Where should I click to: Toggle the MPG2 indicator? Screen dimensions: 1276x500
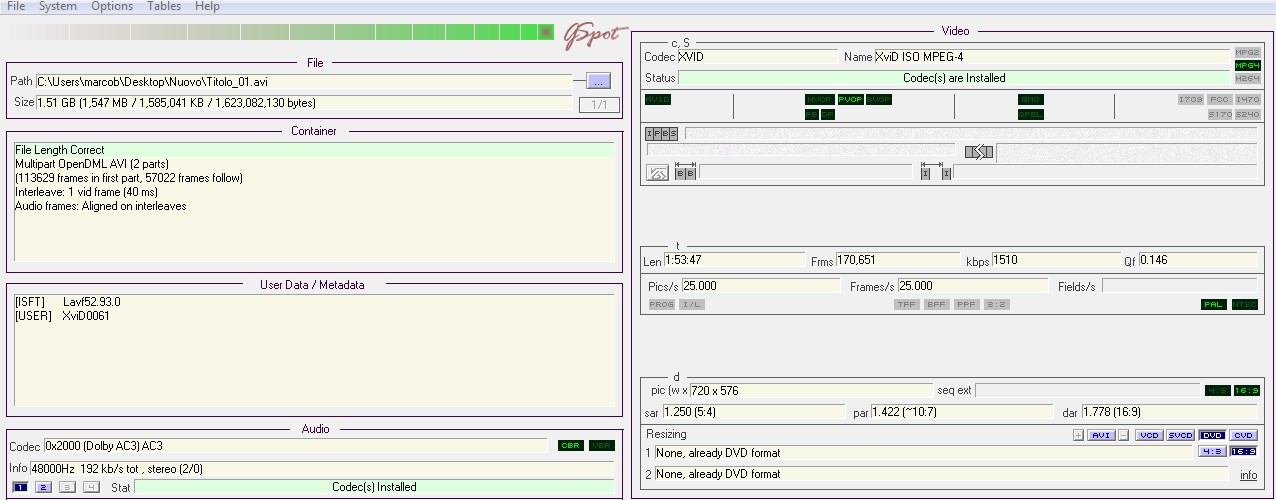pyautogui.click(x=1247, y=52)
